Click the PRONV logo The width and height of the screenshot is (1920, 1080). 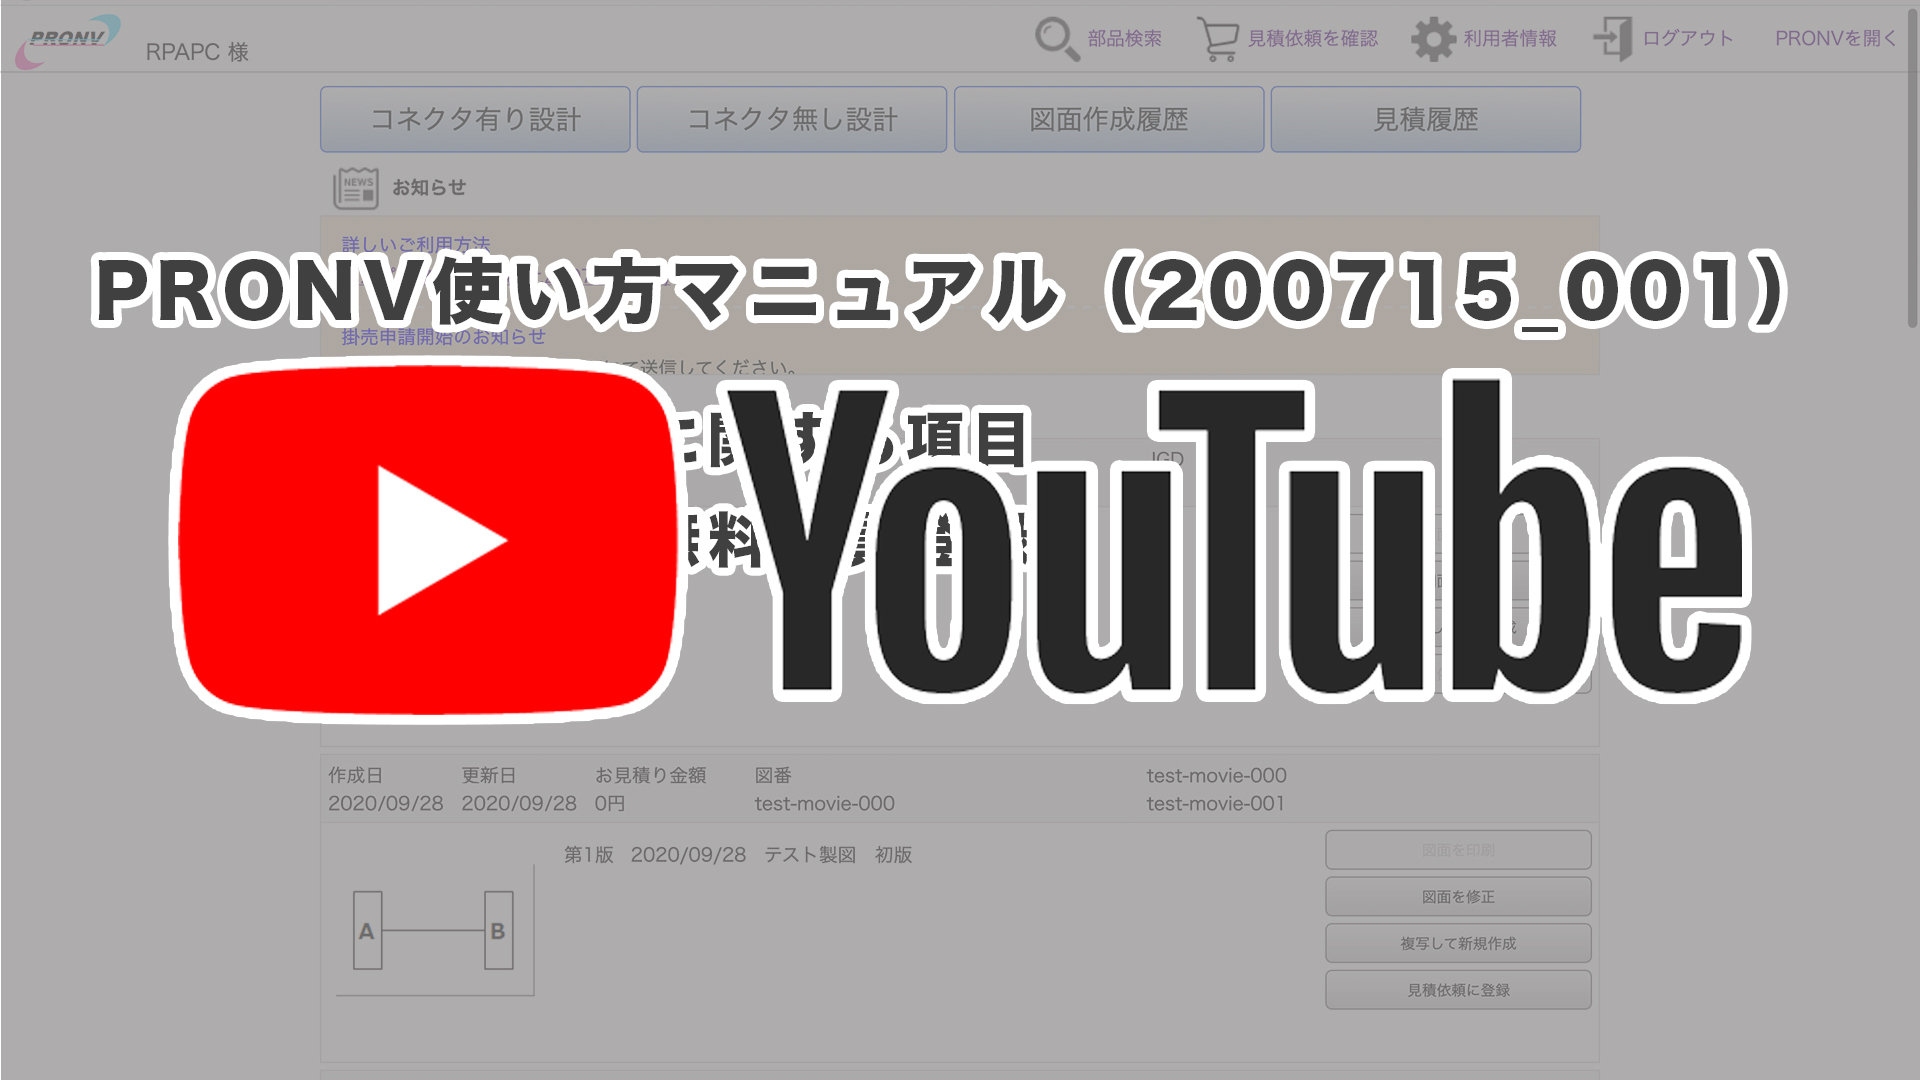click(x=68, y=42)
